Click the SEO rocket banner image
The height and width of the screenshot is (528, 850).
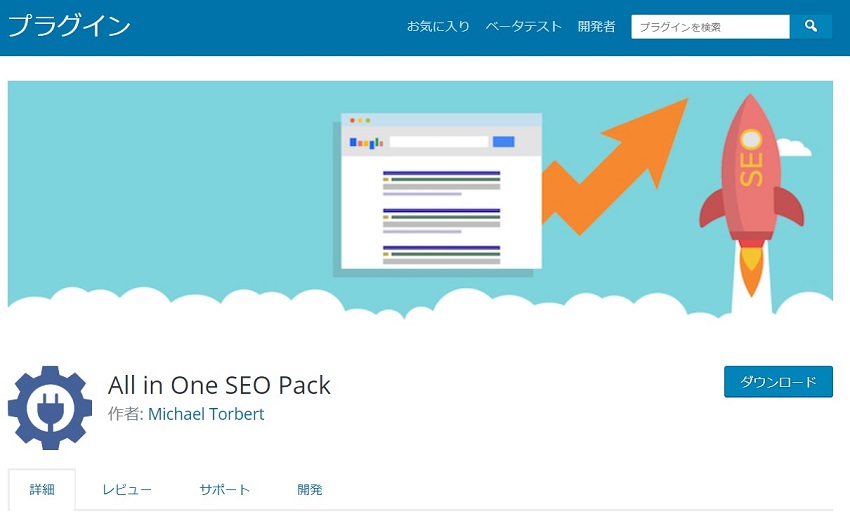[420, 201]
